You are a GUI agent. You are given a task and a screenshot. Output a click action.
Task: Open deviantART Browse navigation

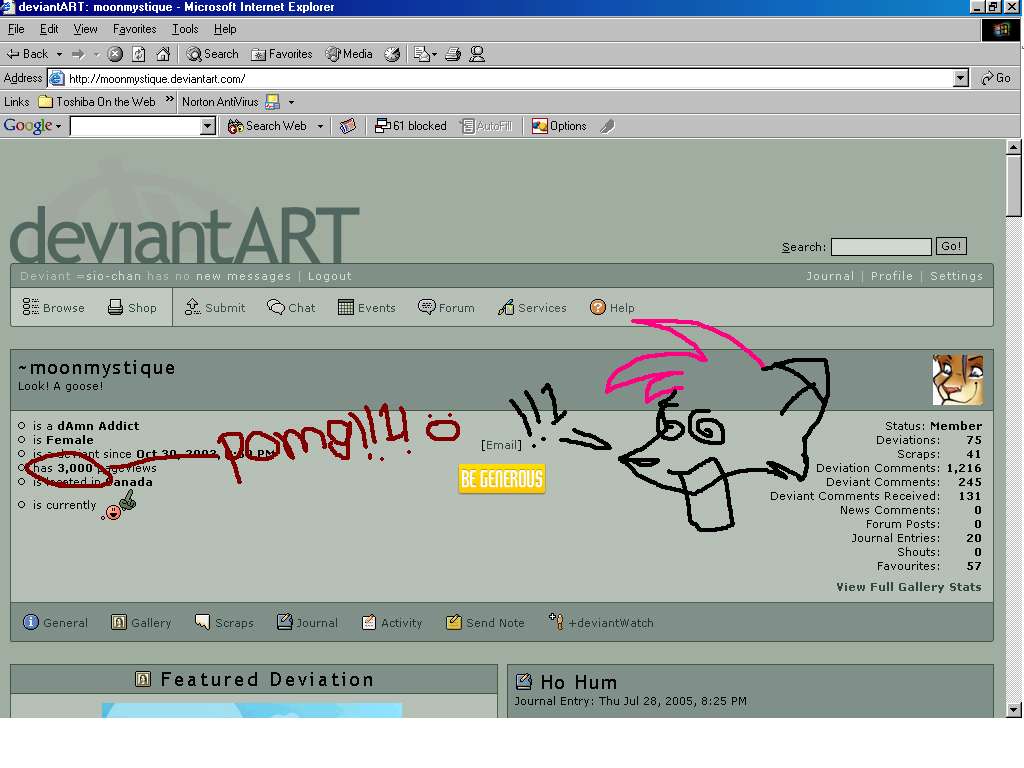click(x=54, y=308)
